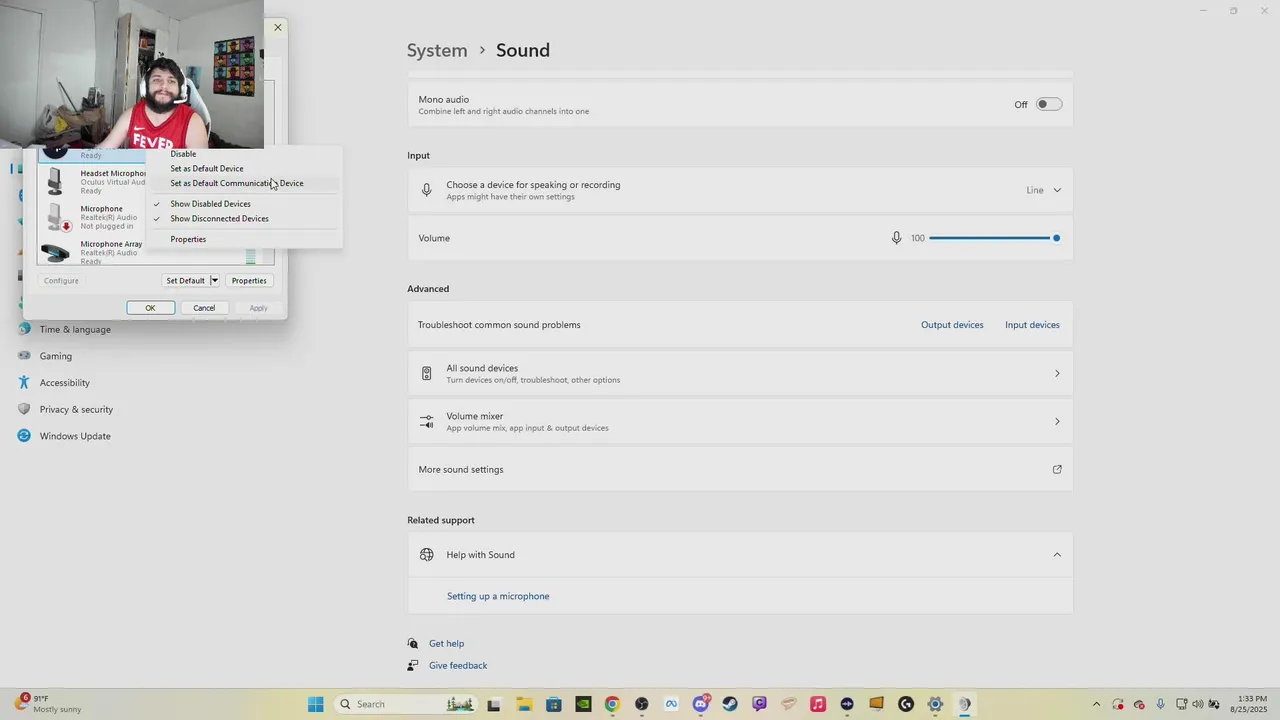Click the unplugged Realtek Microphone icon
This screenshot has width=1280, height=720.
click(59, 217)
